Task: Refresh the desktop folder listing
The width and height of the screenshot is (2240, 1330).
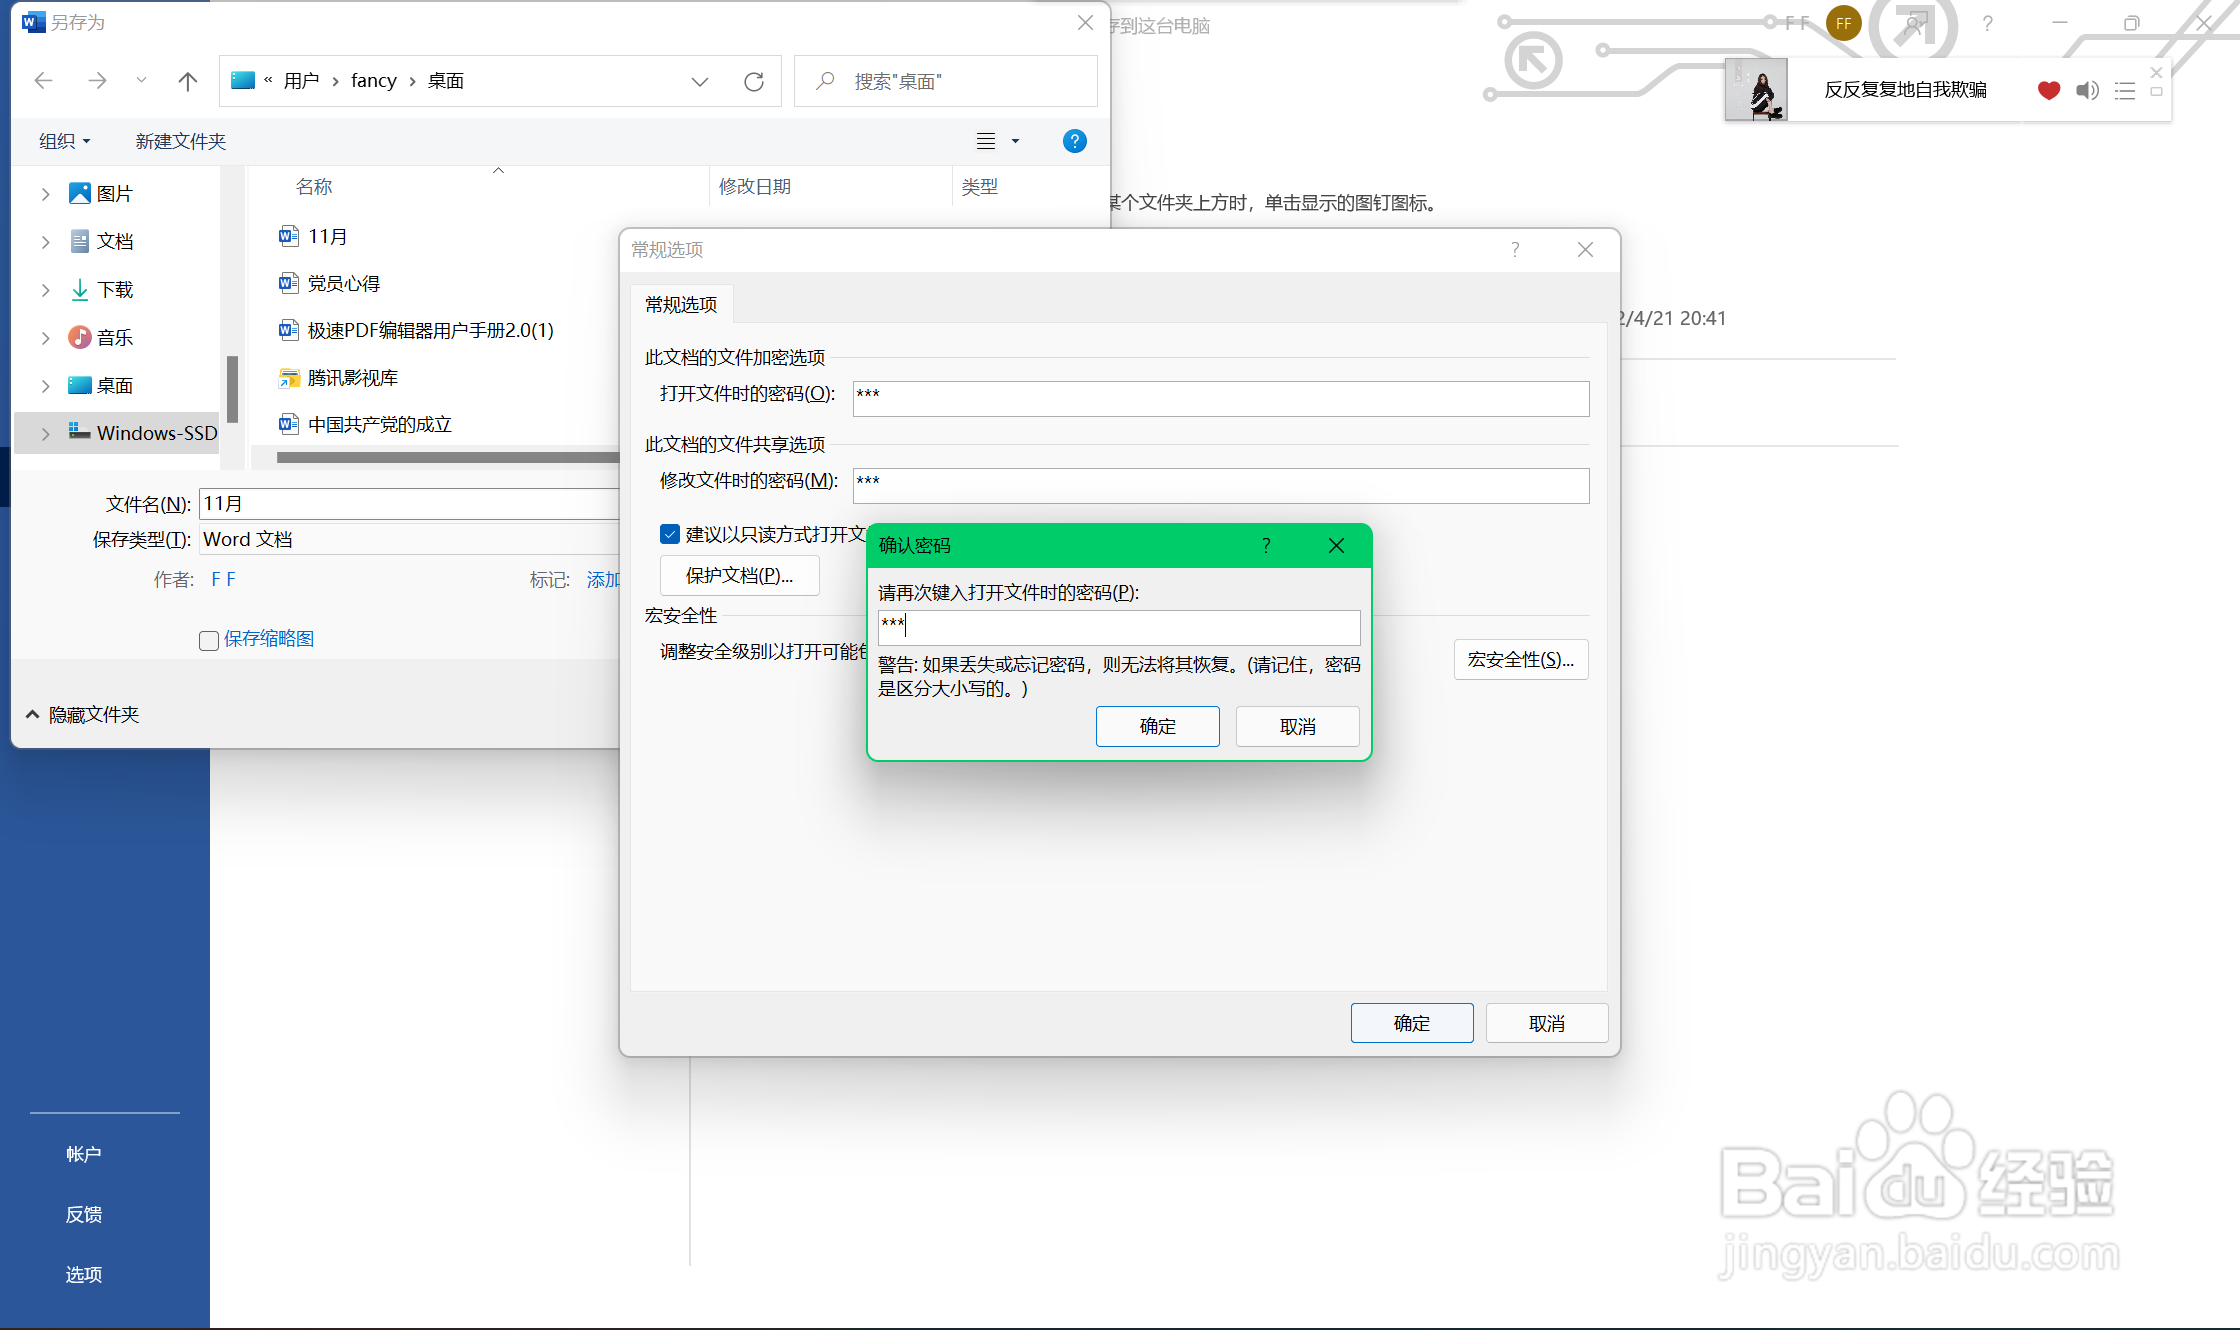Action: tap(754, 81)
